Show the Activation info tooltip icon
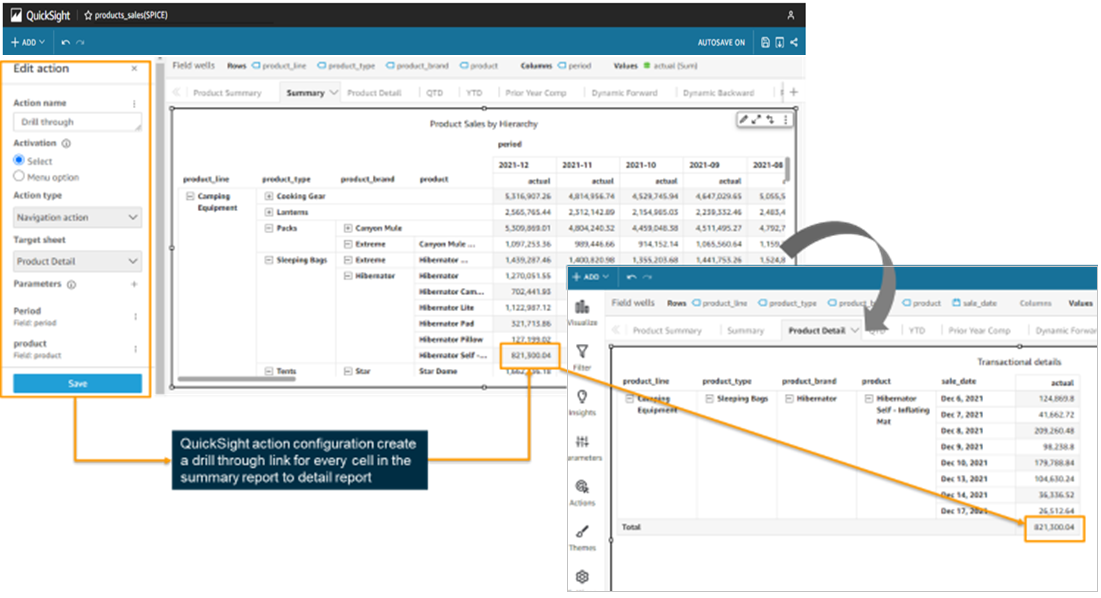 coord(66,143)
